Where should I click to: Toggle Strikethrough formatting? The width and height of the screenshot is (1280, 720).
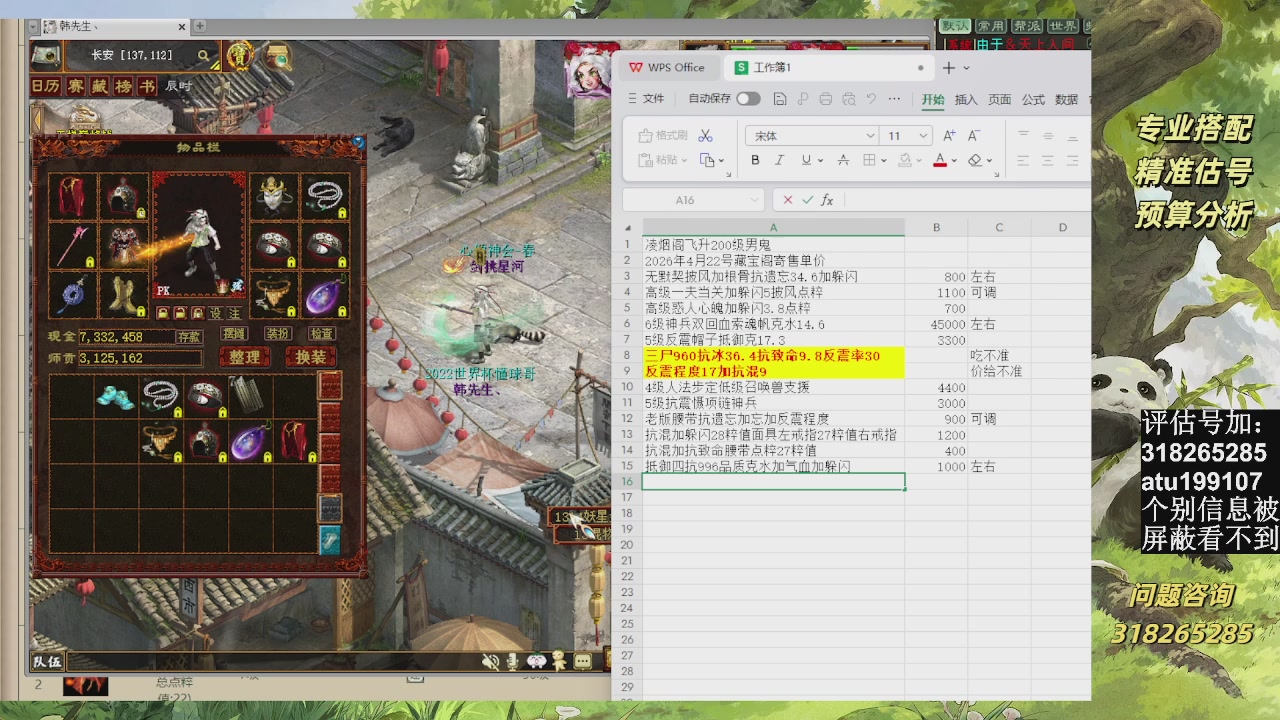tap(843, 160)
